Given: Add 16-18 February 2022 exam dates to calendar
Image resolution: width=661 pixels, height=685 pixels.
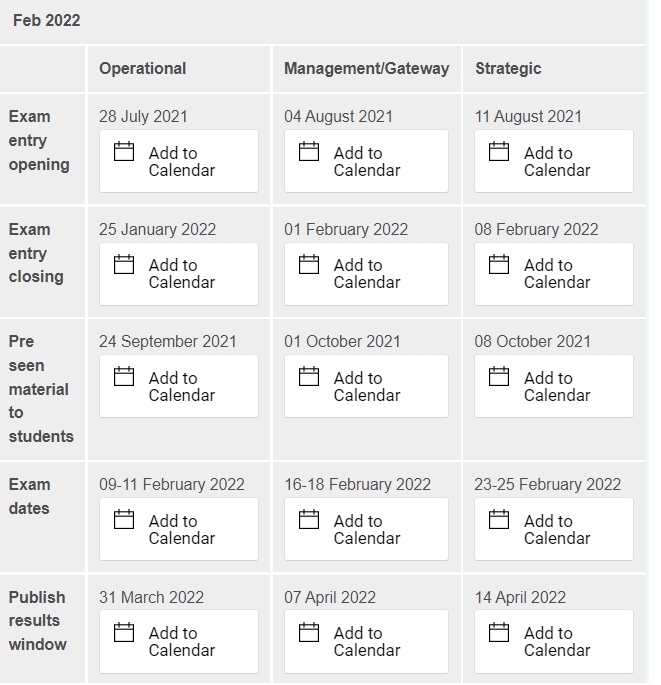Looking at the screenshot, I should (366, 529).
